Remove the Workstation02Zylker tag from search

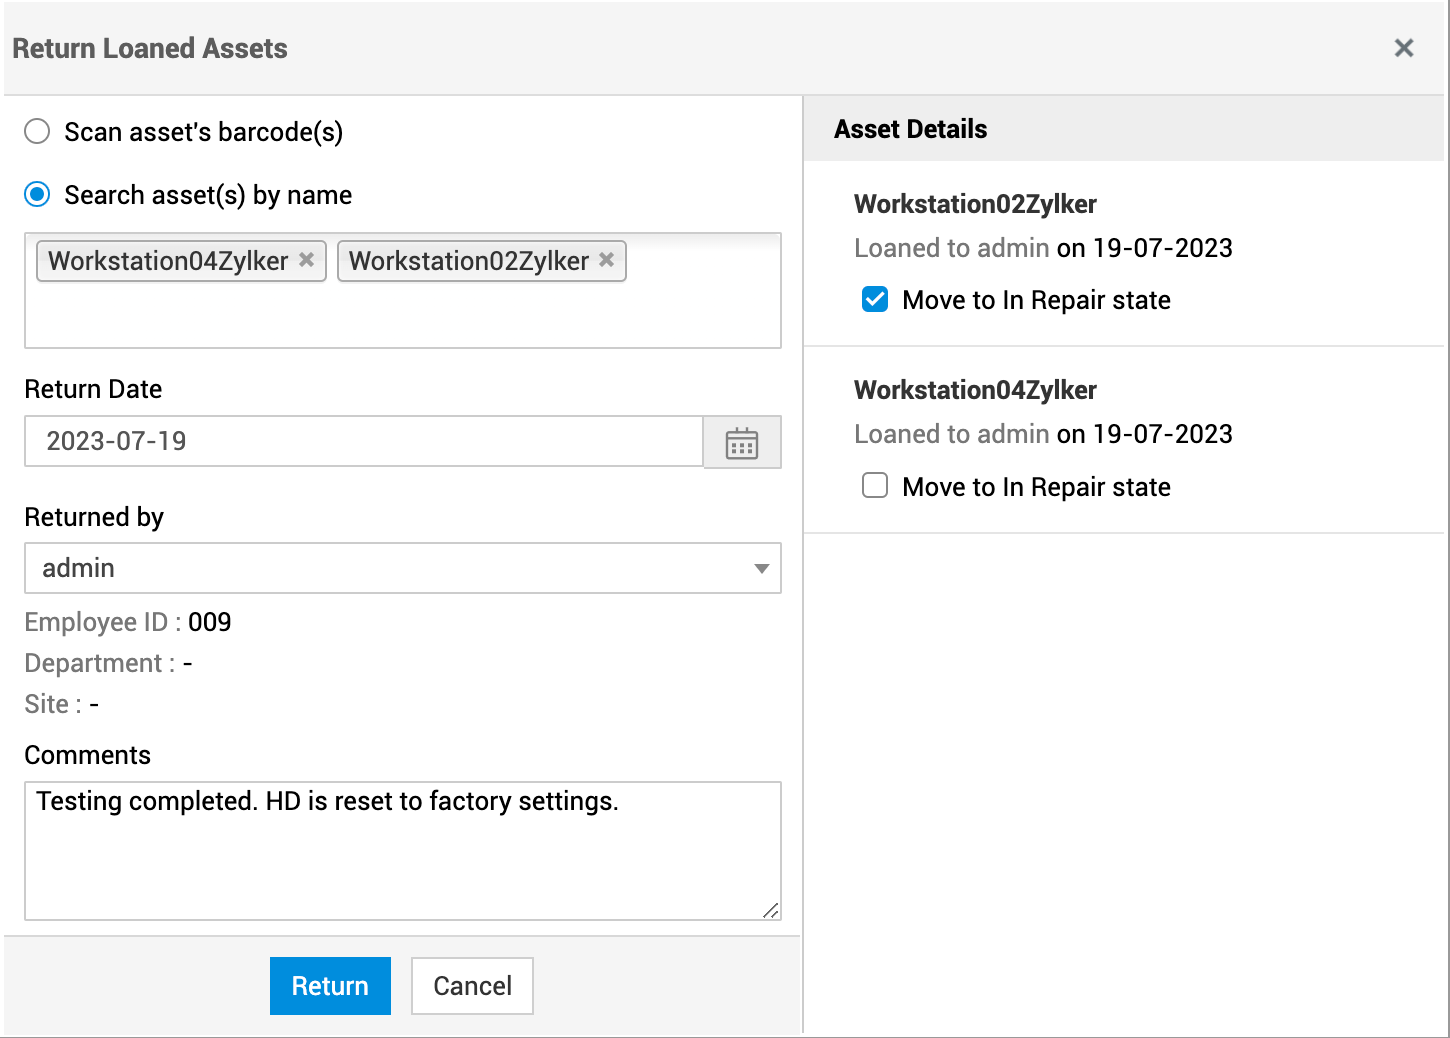pos(606,260)
